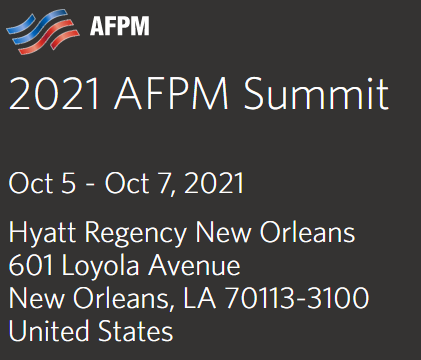
Task: Click the Oct 7, 2021 end date
Action: (174, 183)
